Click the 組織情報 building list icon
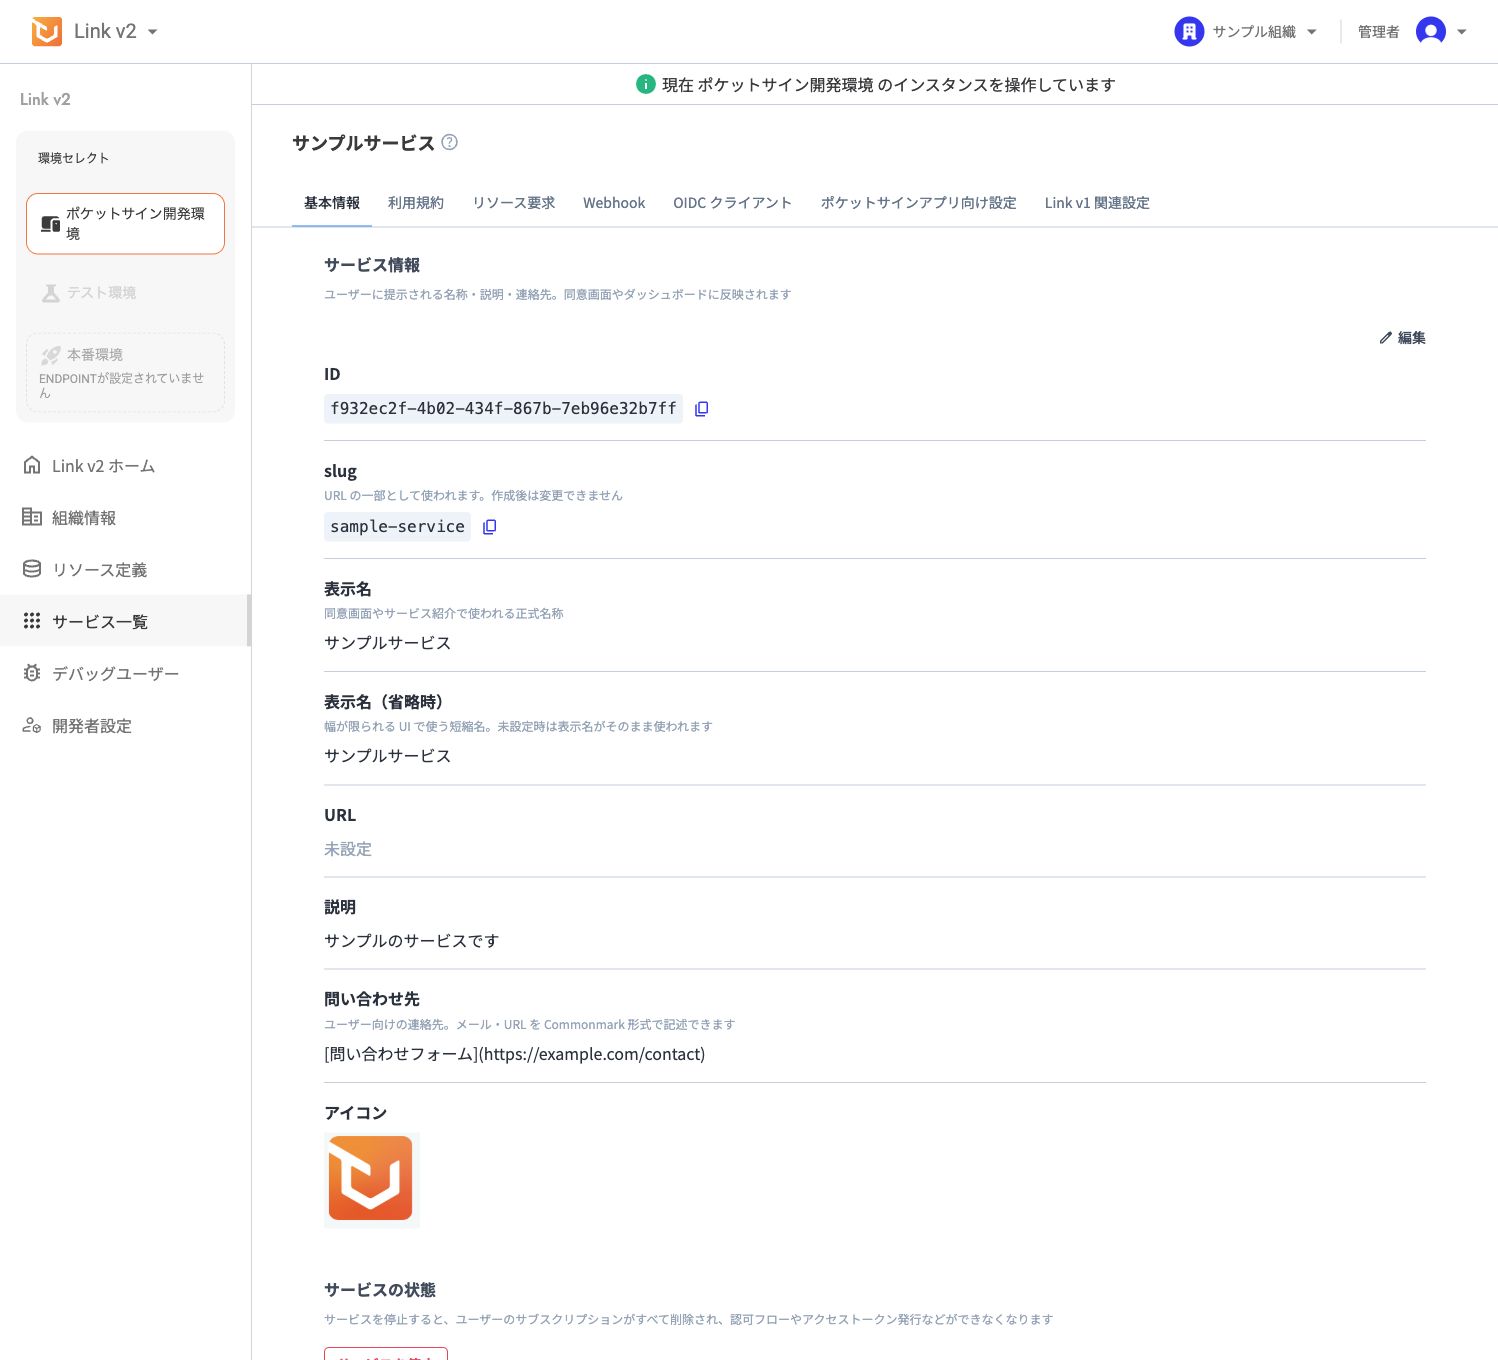Image resolution: width=1498 pixels, height=1360 pixels. coord(32,517)
